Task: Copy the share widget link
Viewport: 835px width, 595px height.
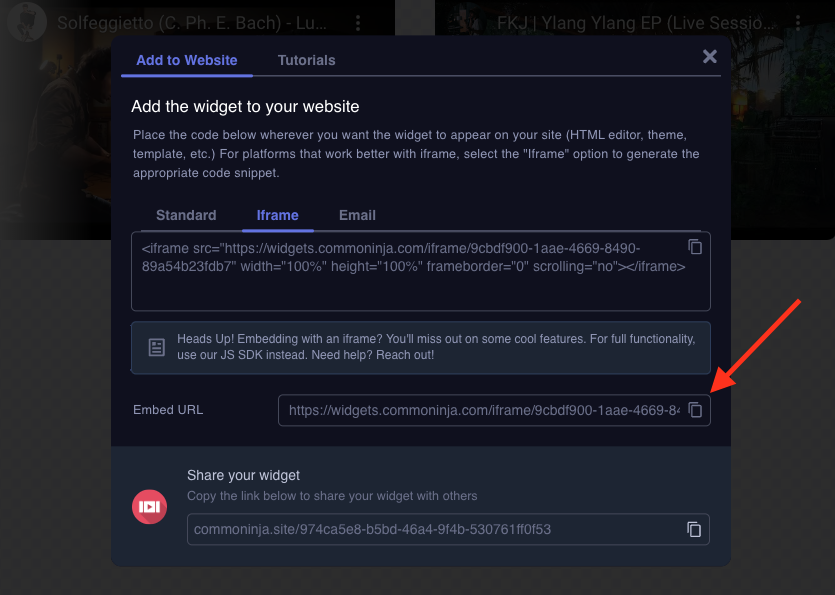Action: point(694,529)
